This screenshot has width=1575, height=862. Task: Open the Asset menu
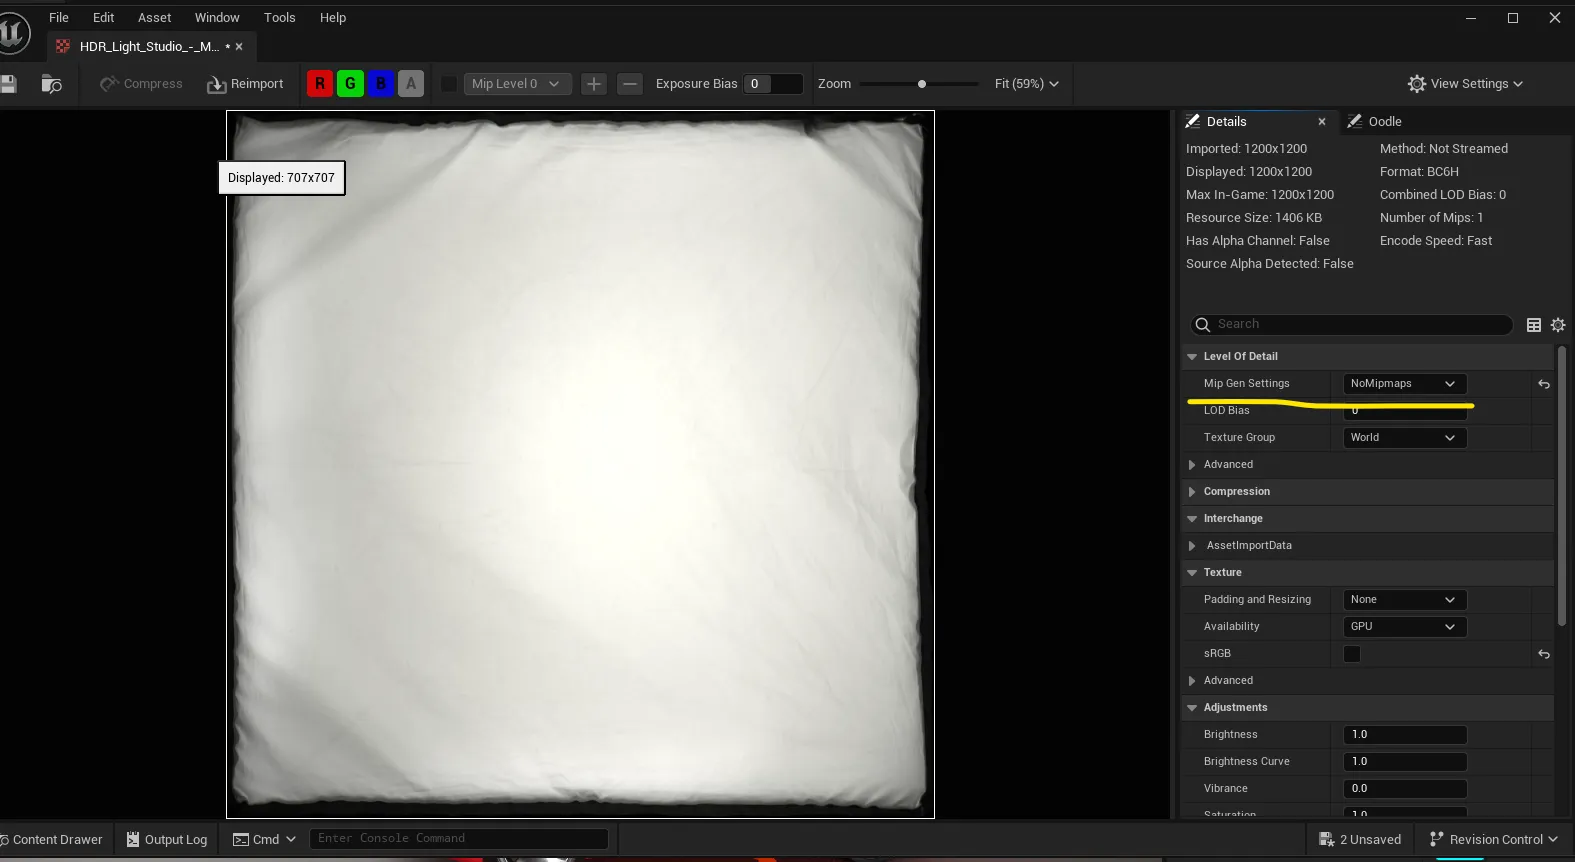pos(154,18)
